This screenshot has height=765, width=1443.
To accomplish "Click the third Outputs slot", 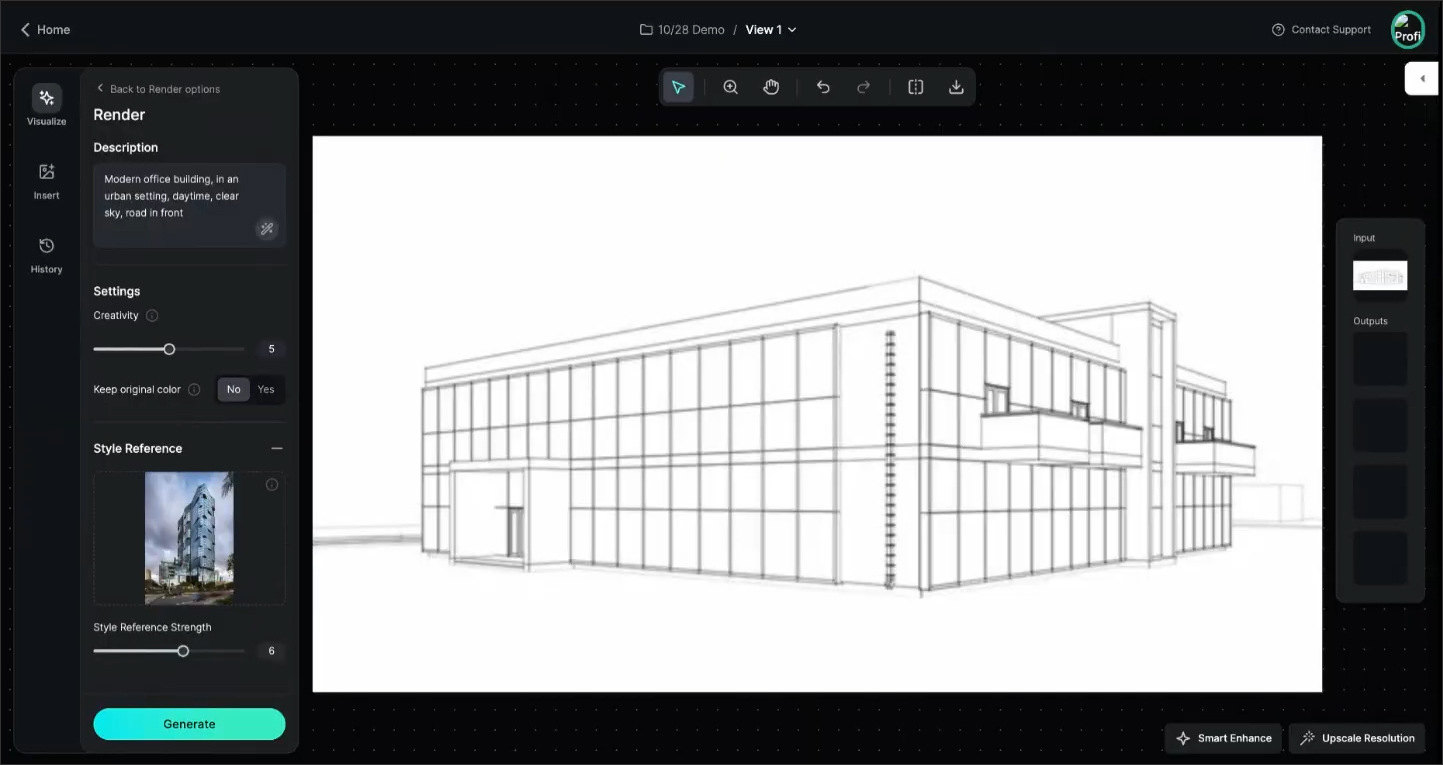I will tap(1380, 491).
